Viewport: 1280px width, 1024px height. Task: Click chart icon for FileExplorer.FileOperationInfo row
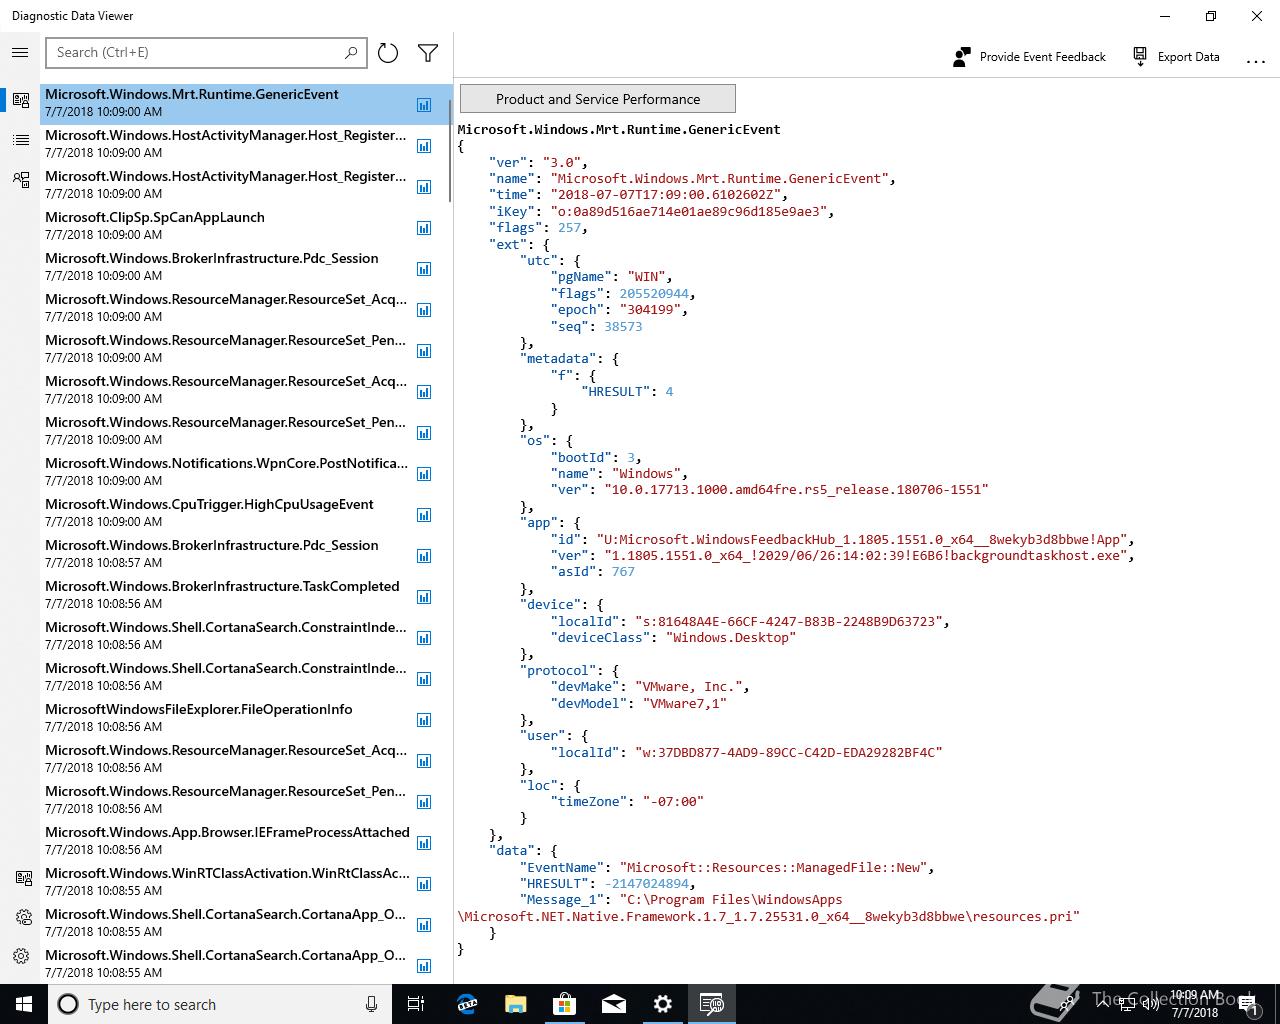coord(424,720)
